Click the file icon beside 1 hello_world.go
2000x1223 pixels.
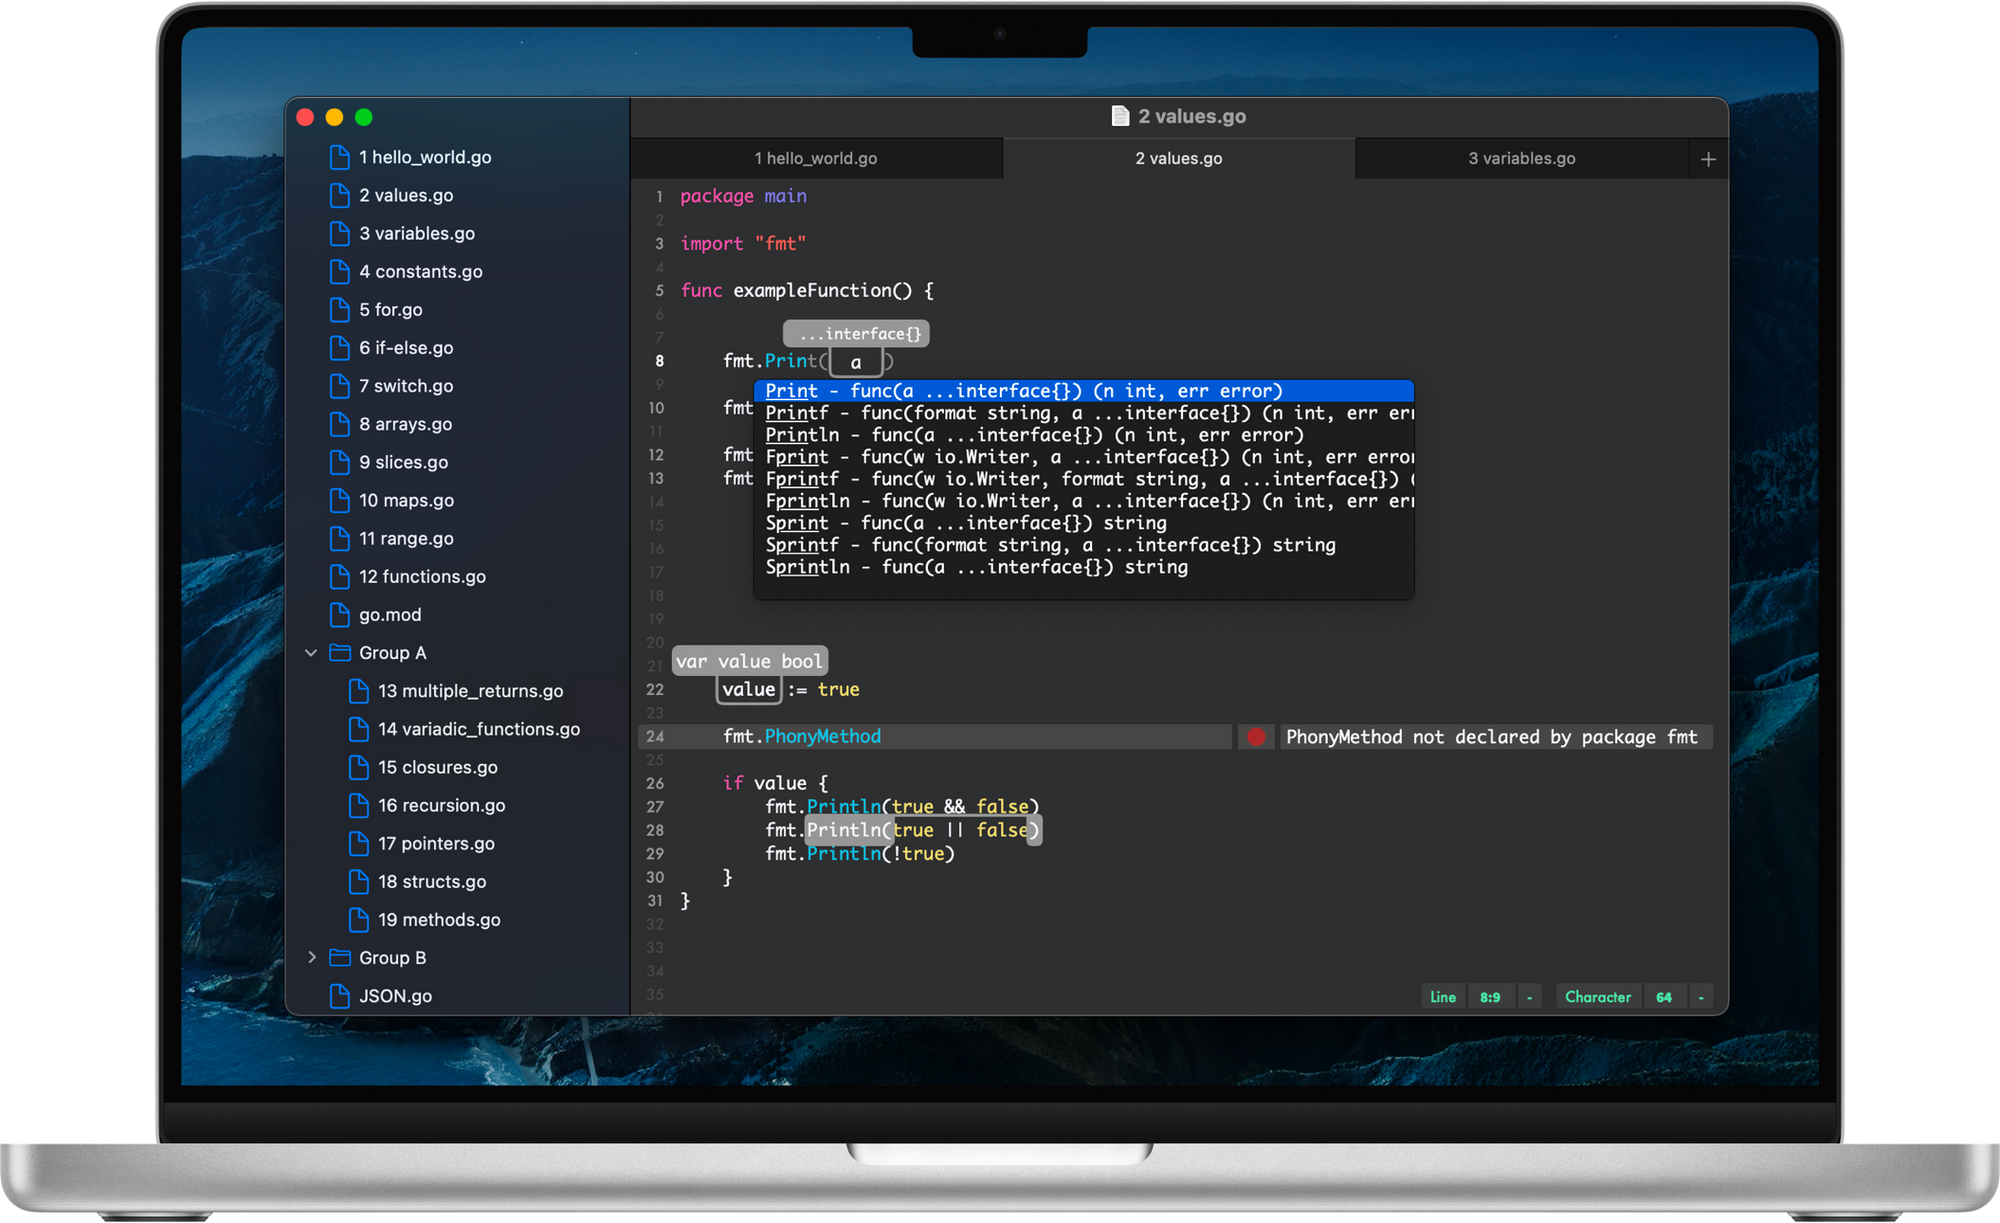tap(340, 157)
